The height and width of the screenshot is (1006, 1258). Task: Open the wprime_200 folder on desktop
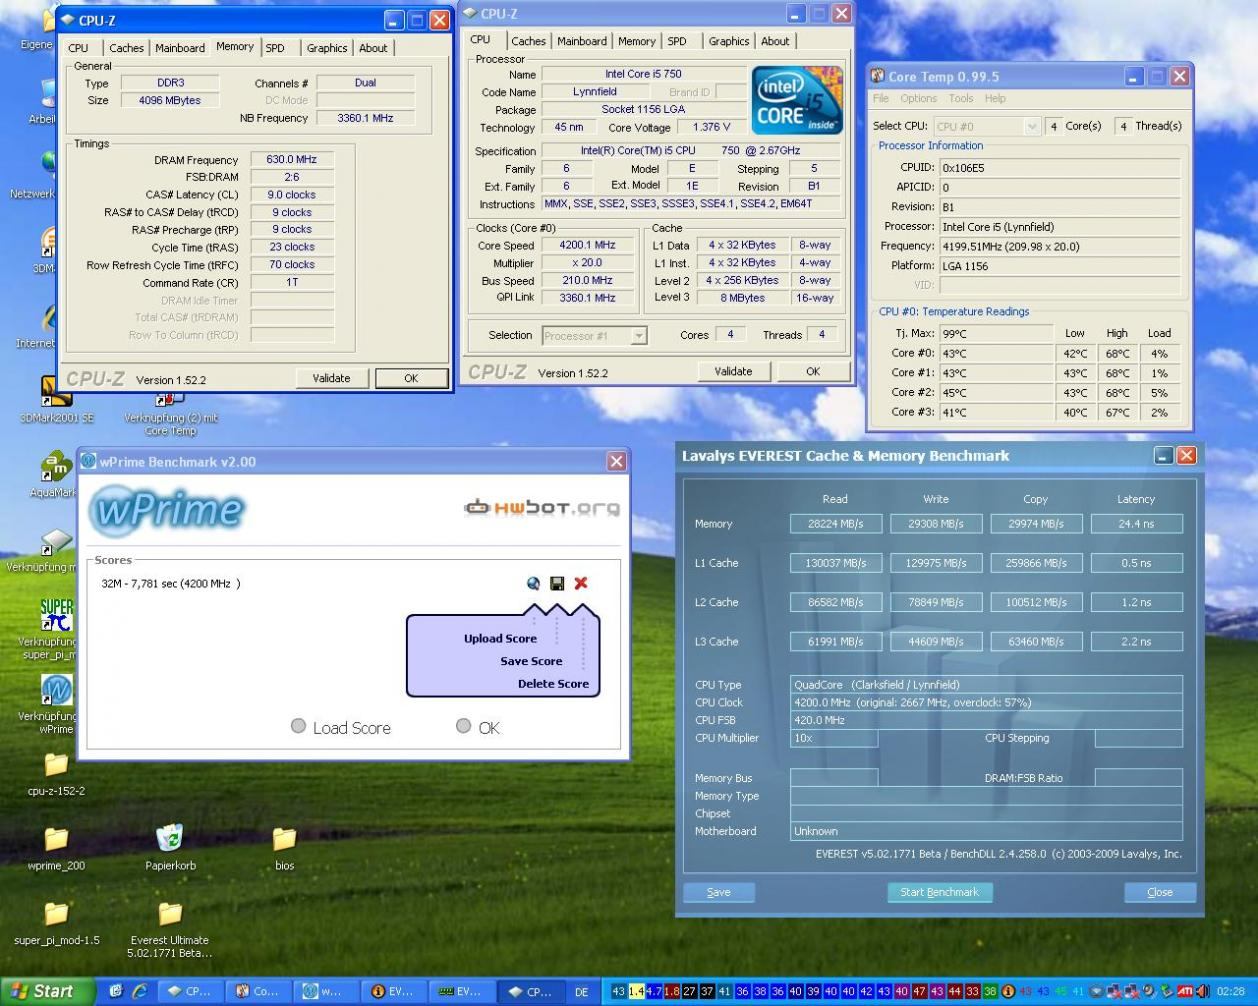coord(56,847)
